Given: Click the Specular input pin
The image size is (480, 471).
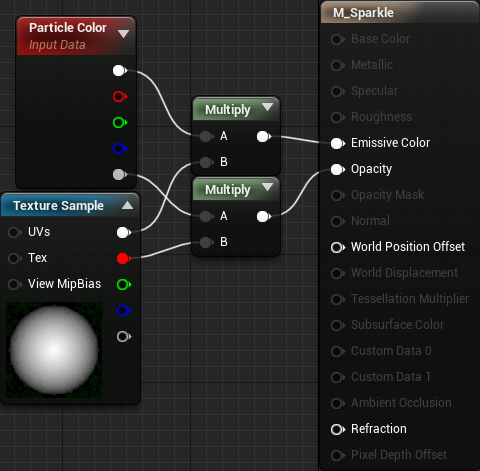Looking at the screenshot, I should click(x=338, y=91).
